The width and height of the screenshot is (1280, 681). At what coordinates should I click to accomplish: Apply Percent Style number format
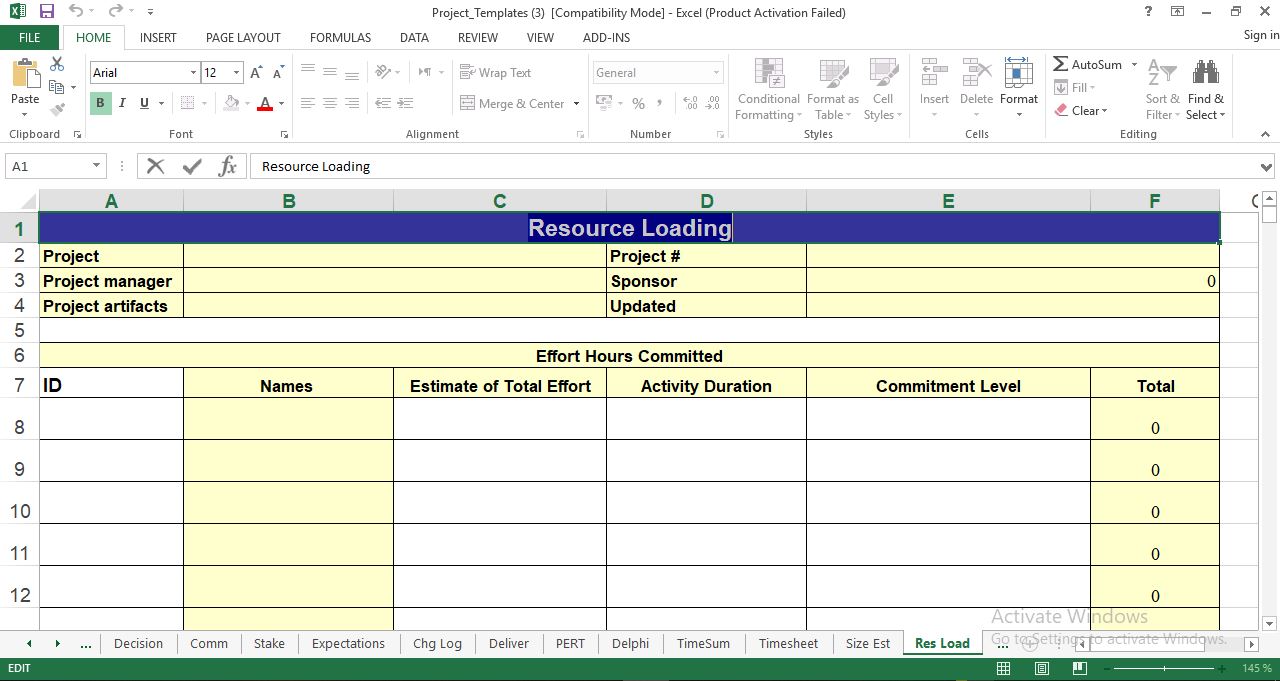637,103
